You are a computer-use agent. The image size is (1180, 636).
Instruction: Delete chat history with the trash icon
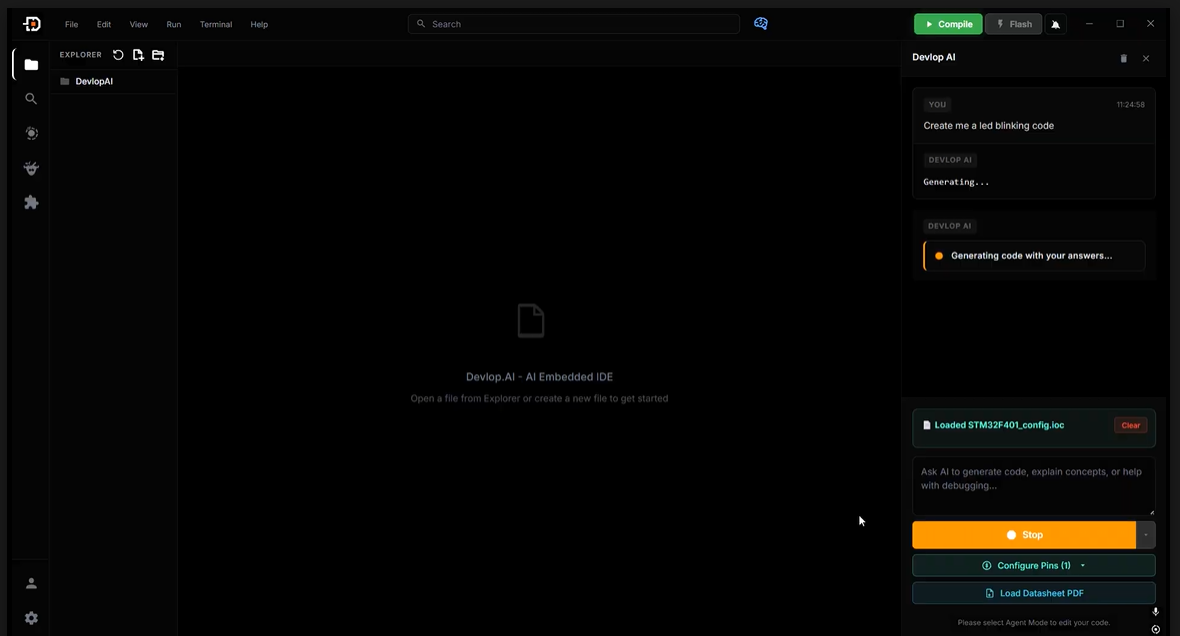pyautogui.click(x=1123, y=57)
